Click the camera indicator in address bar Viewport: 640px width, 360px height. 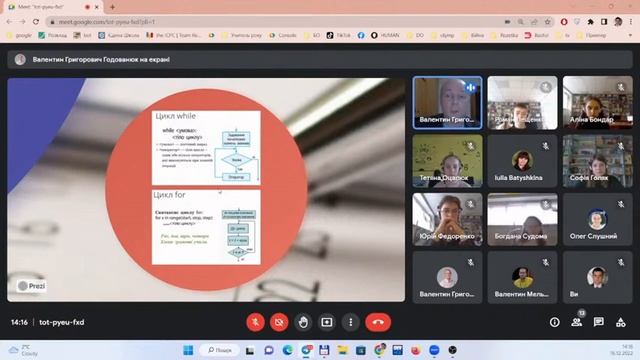[x=507, y=22]
